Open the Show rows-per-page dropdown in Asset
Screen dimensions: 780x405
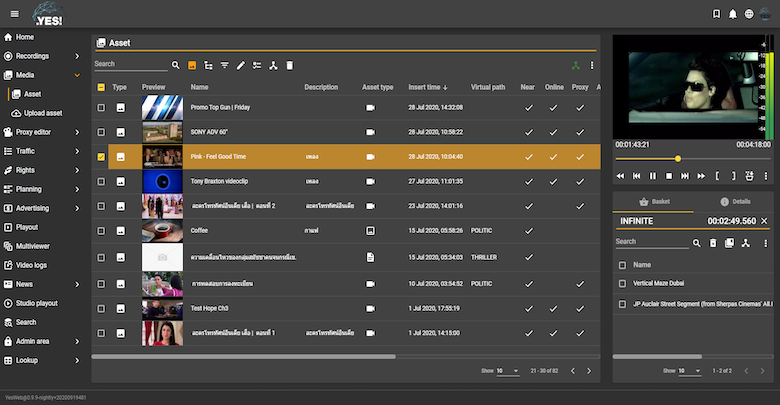[508, 371]
